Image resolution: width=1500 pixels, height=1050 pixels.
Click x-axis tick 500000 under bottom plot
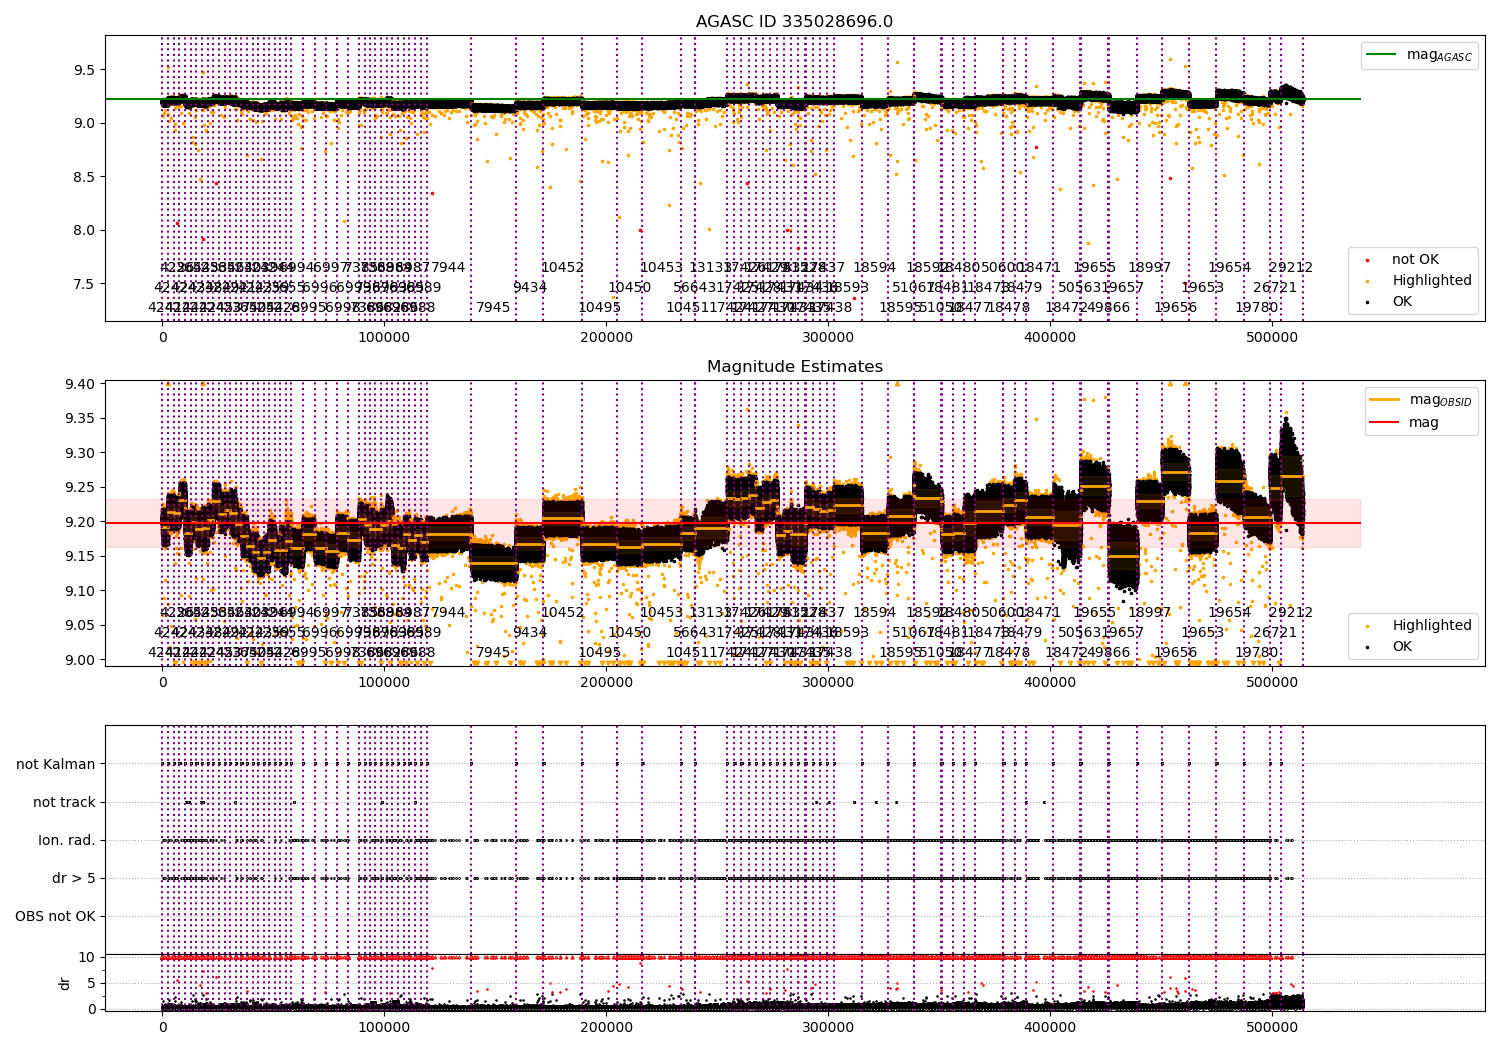[1272, 1026]
